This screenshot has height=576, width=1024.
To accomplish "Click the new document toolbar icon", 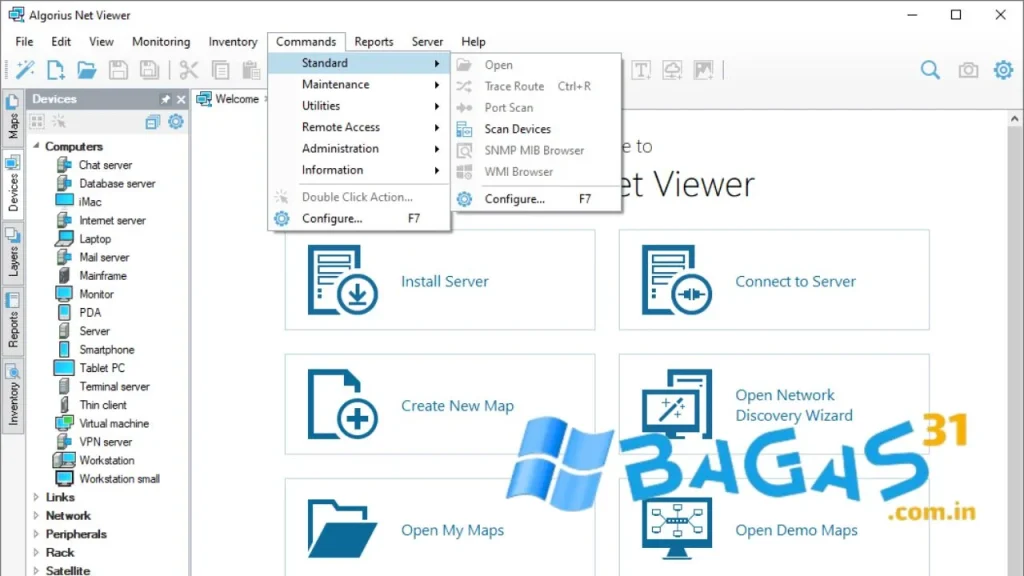I will point(56,70).
